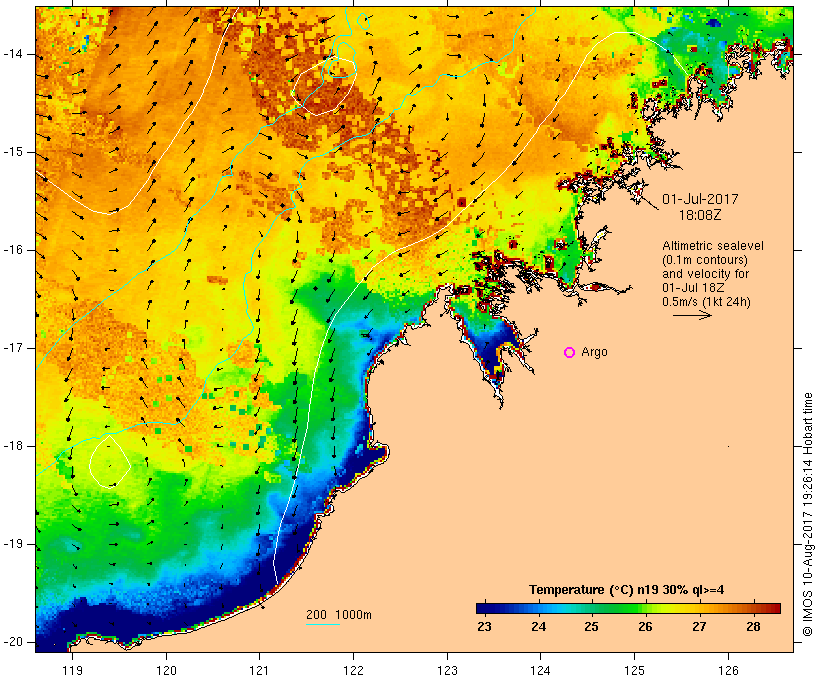Click the 'and velocity for' text line
This screenshot has width=820, height=680.
705,274
